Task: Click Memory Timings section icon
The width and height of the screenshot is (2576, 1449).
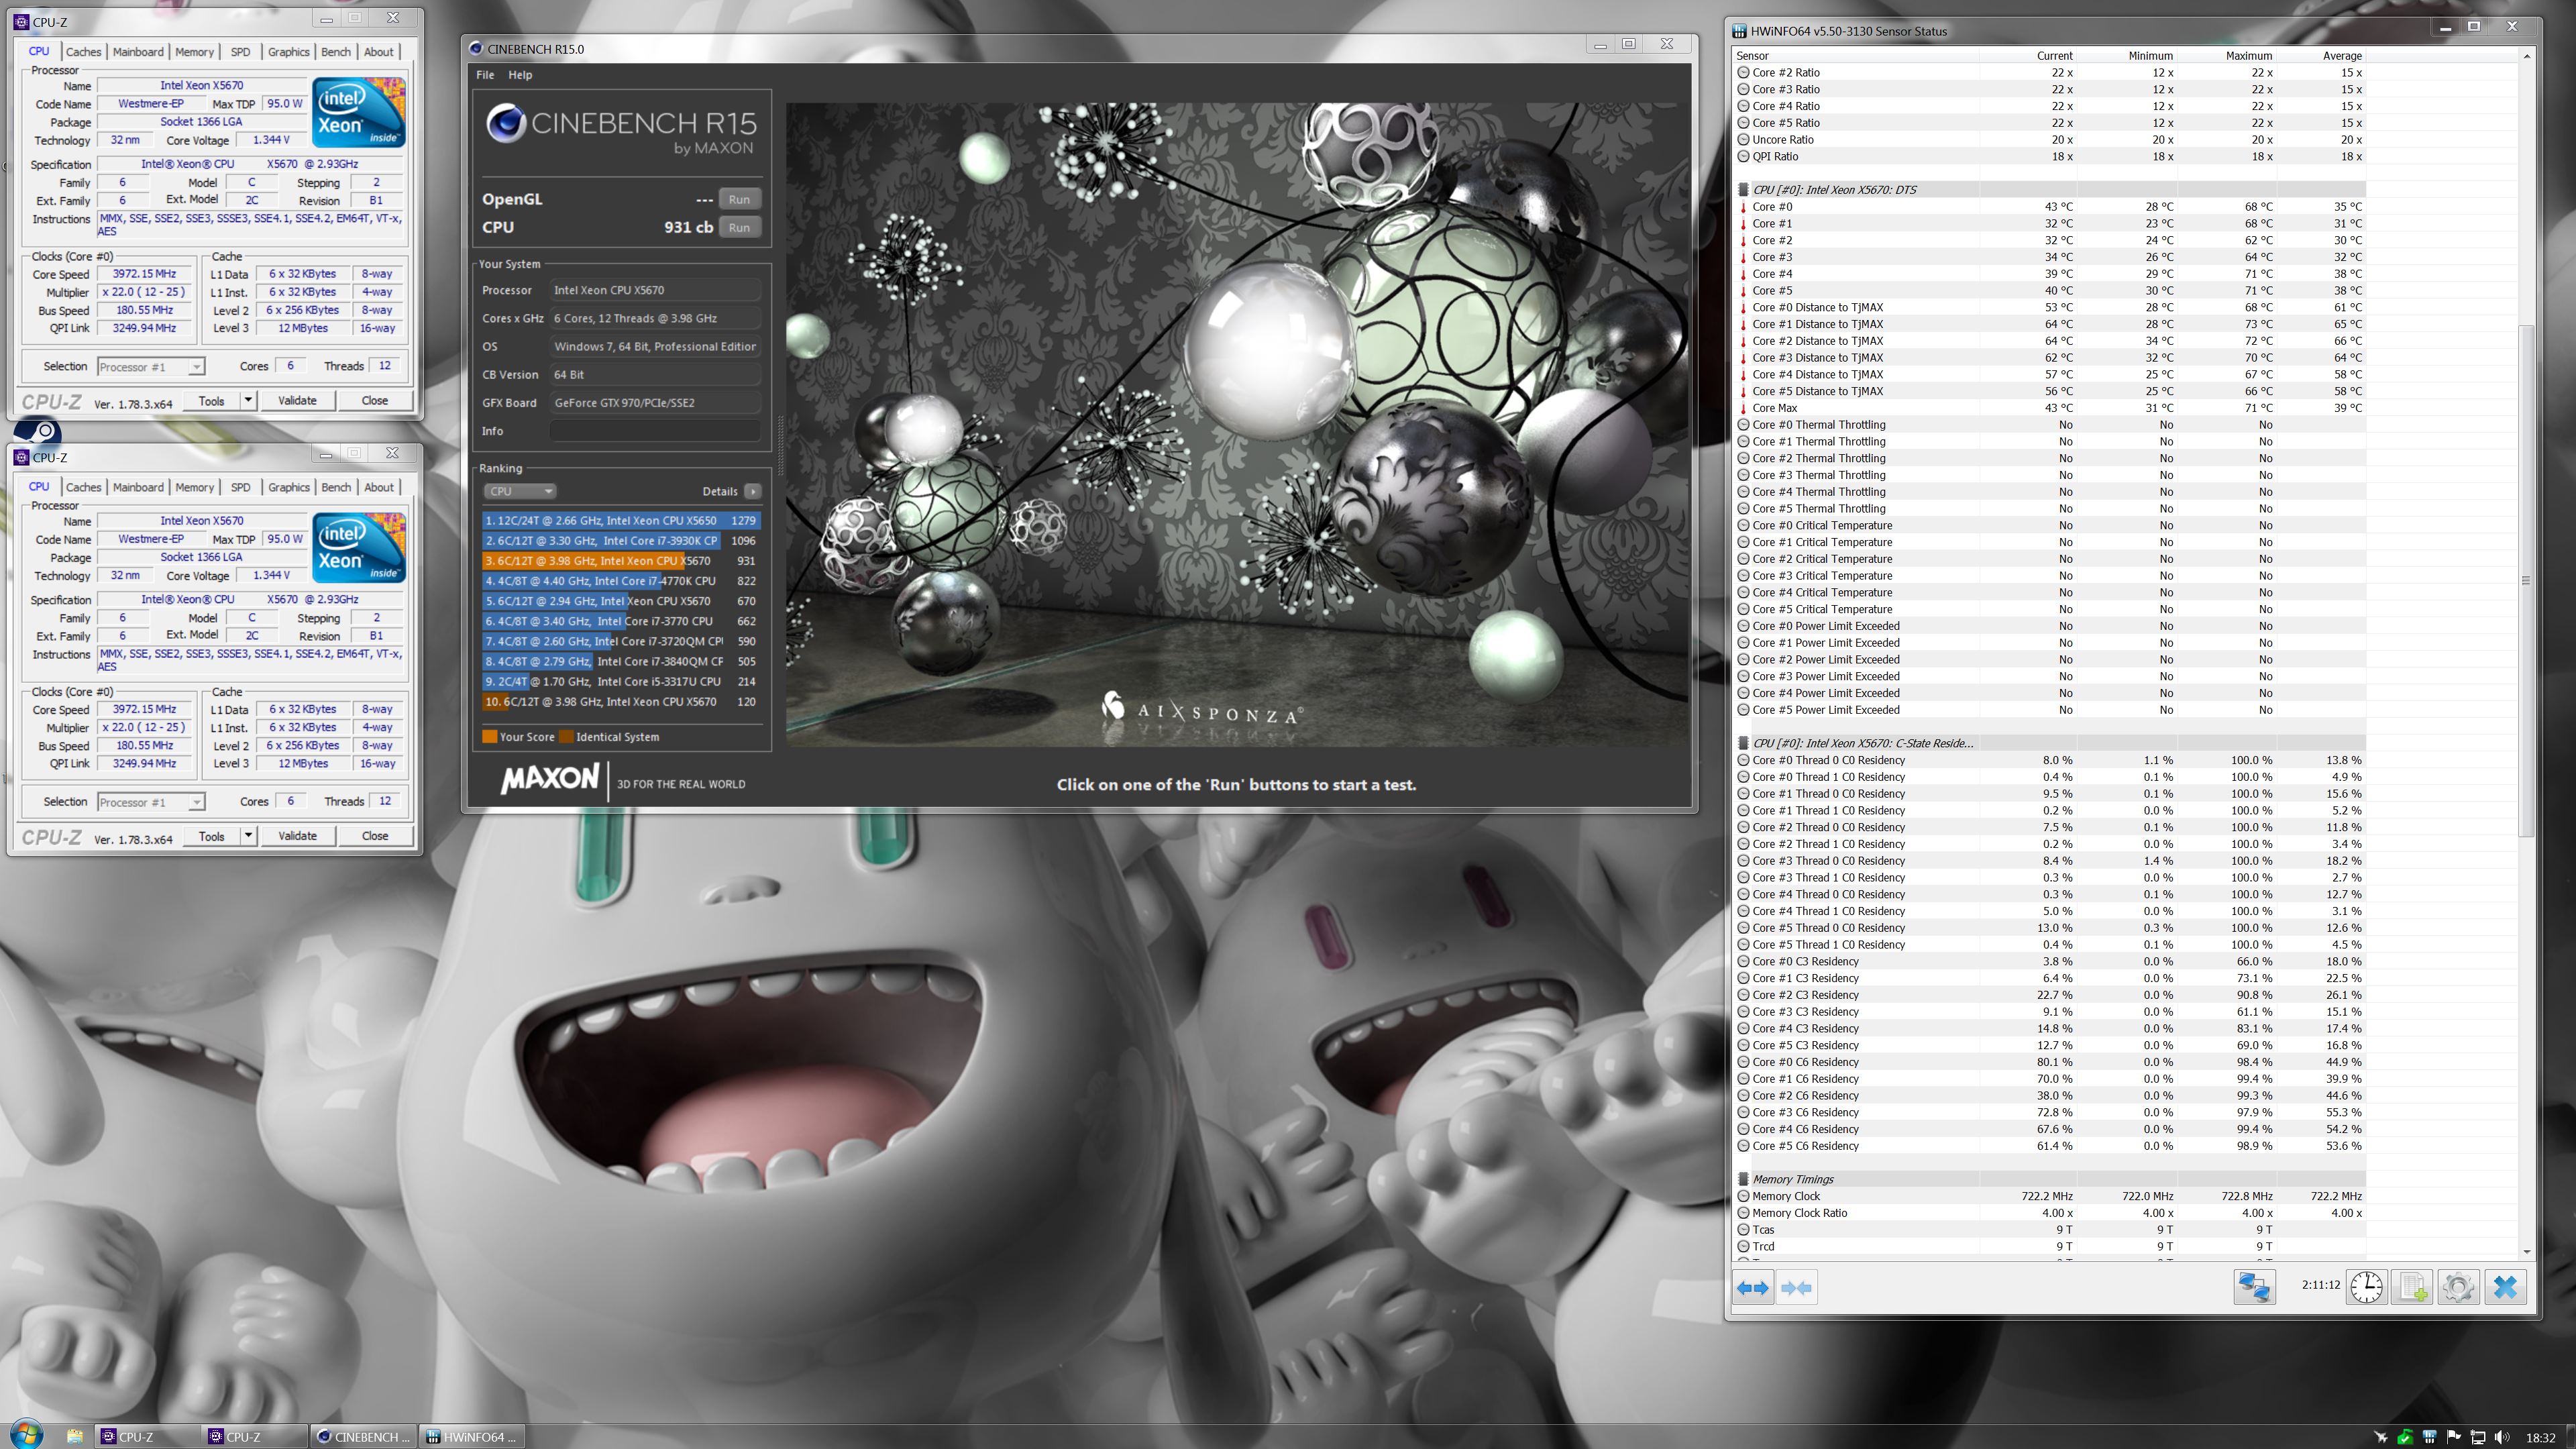Action: [1744, 1179]
